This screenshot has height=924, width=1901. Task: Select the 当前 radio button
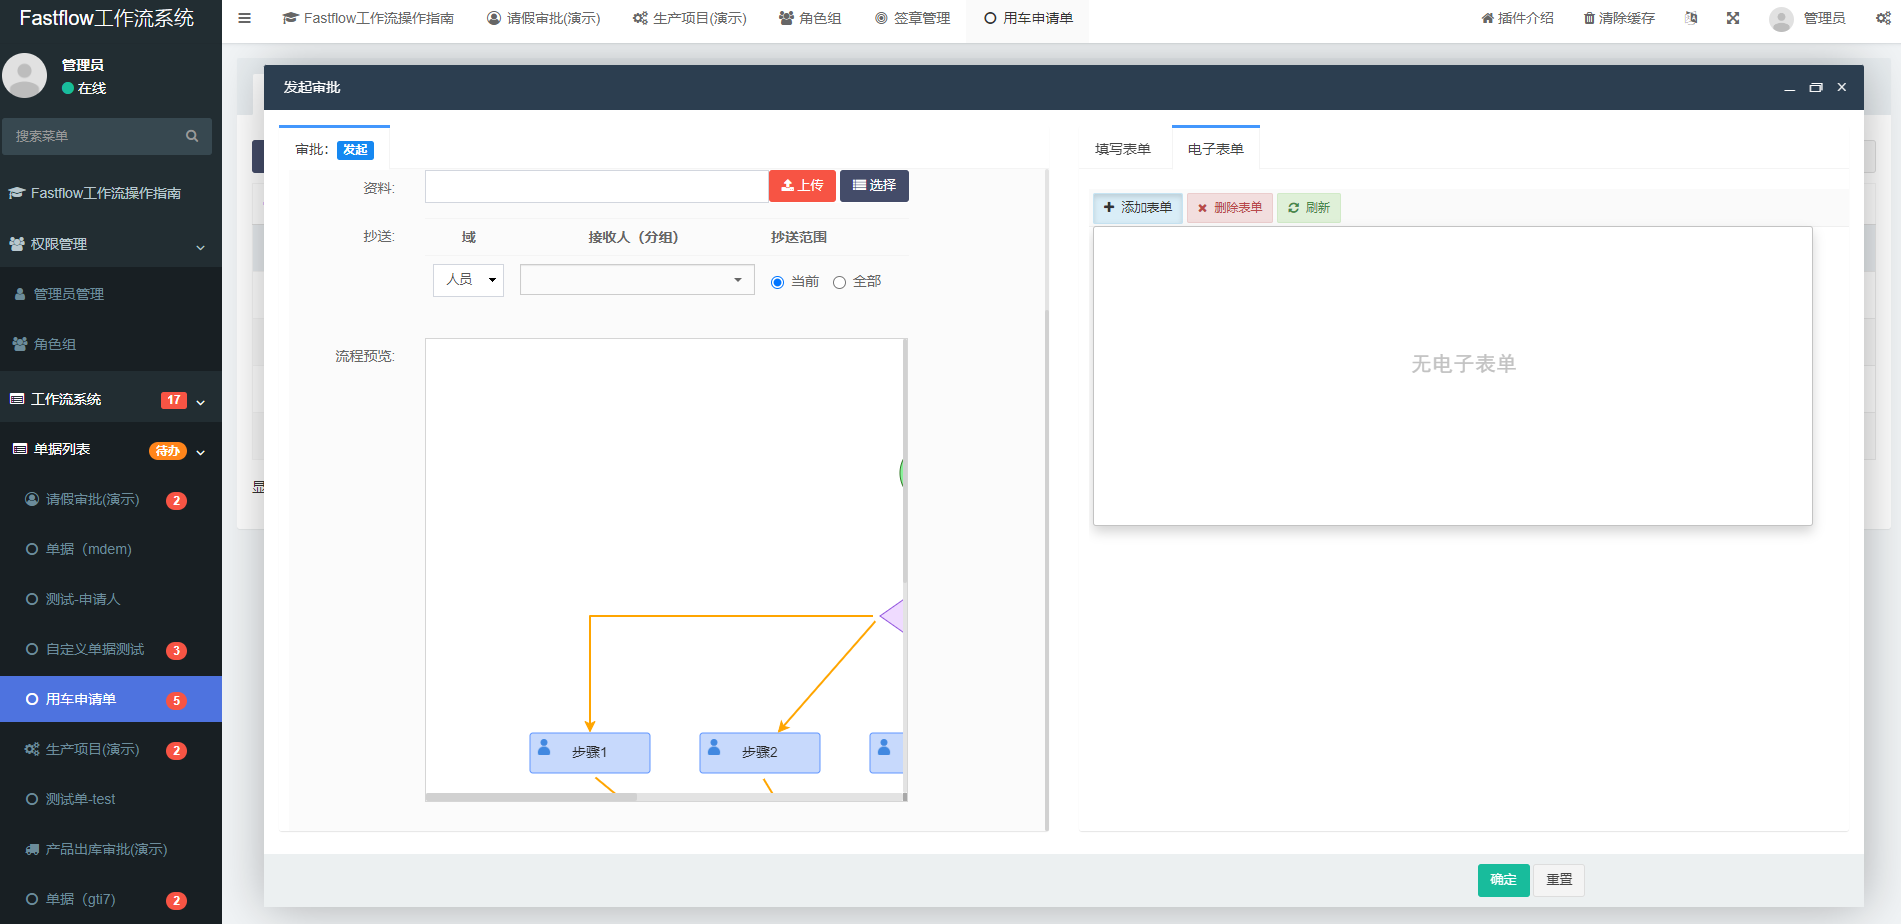pos(777,283)
